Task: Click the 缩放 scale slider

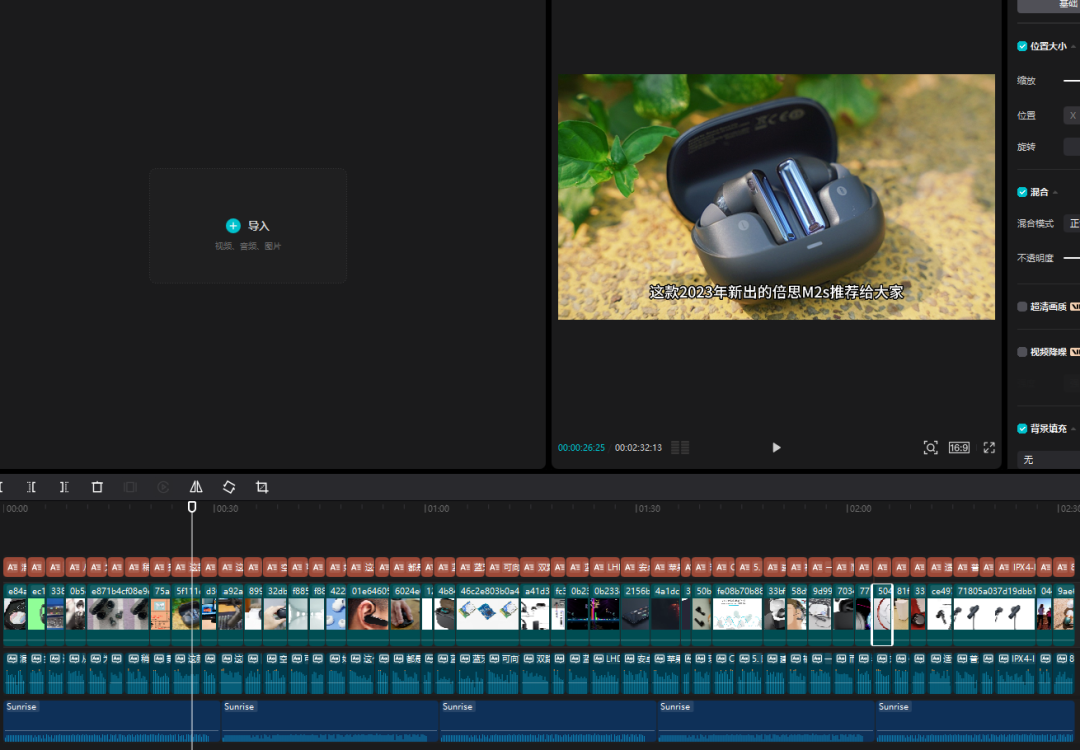Action: [1072, 81]
